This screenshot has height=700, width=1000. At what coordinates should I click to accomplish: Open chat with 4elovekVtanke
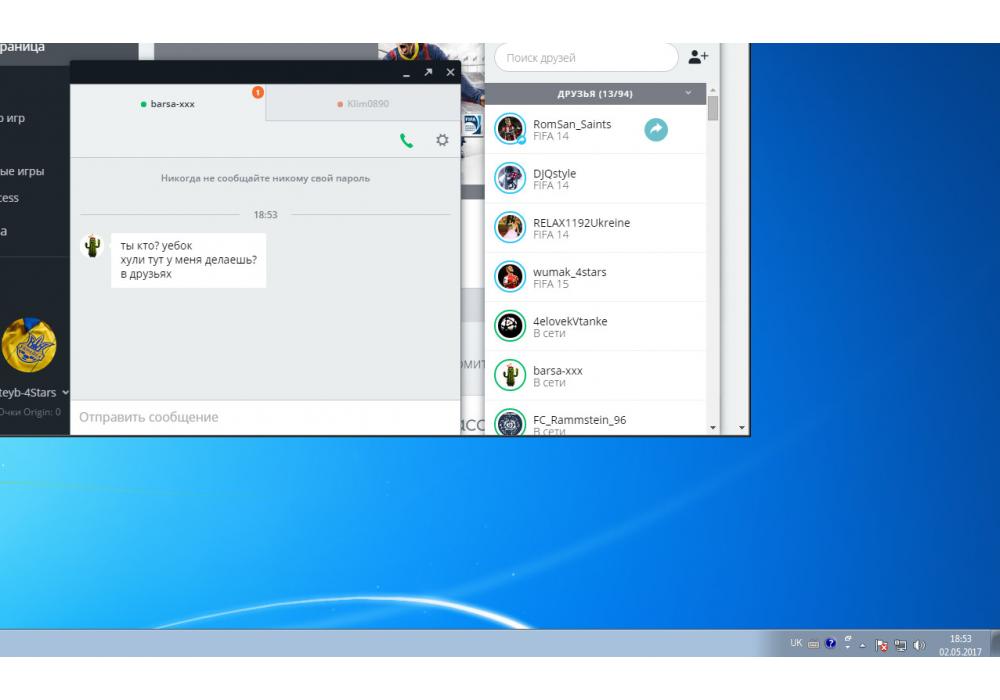click(570, 326)
